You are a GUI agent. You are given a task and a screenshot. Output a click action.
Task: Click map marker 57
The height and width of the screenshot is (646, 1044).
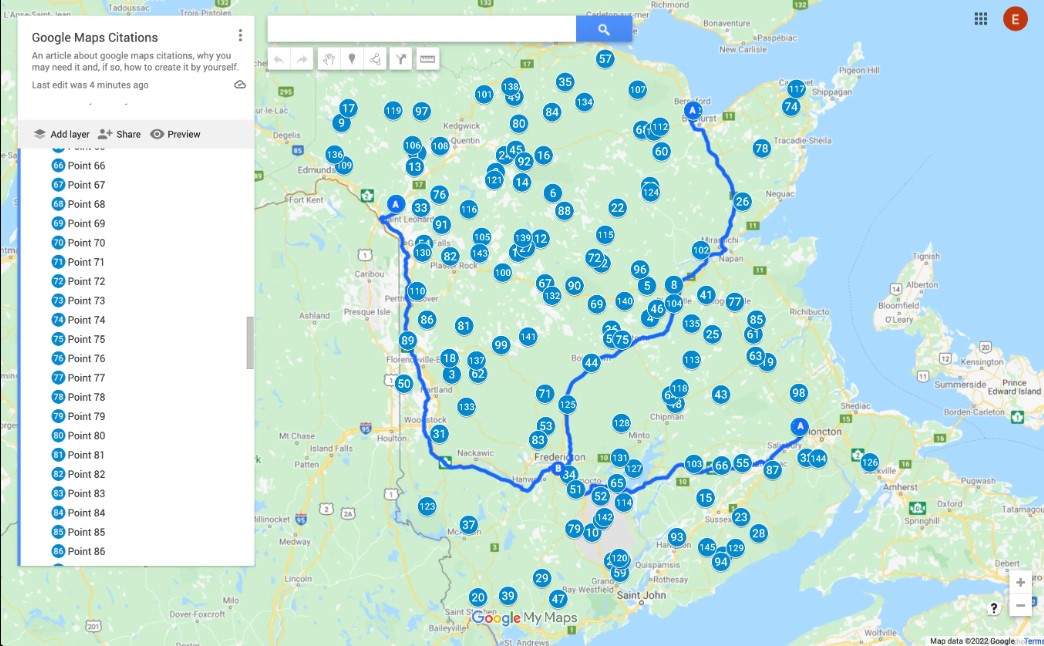pos(605,59)
